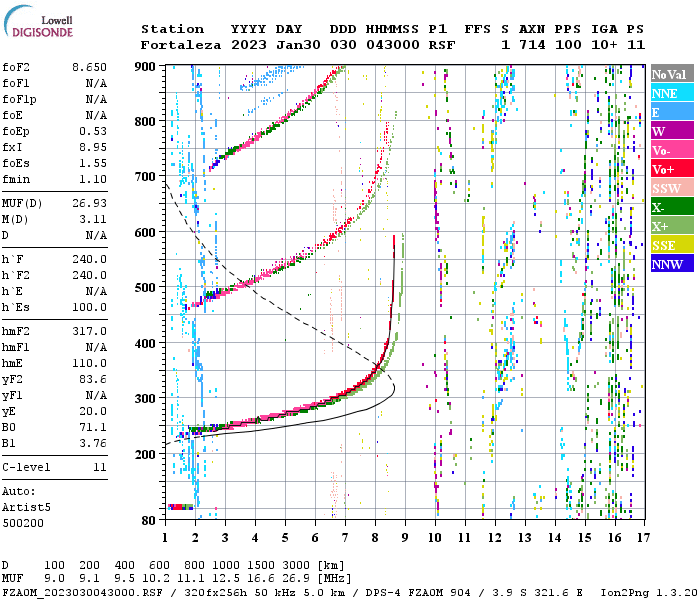Click the Fortaleza station name
The width and height of the screenshot is (700, 600).
click(181, 45)
